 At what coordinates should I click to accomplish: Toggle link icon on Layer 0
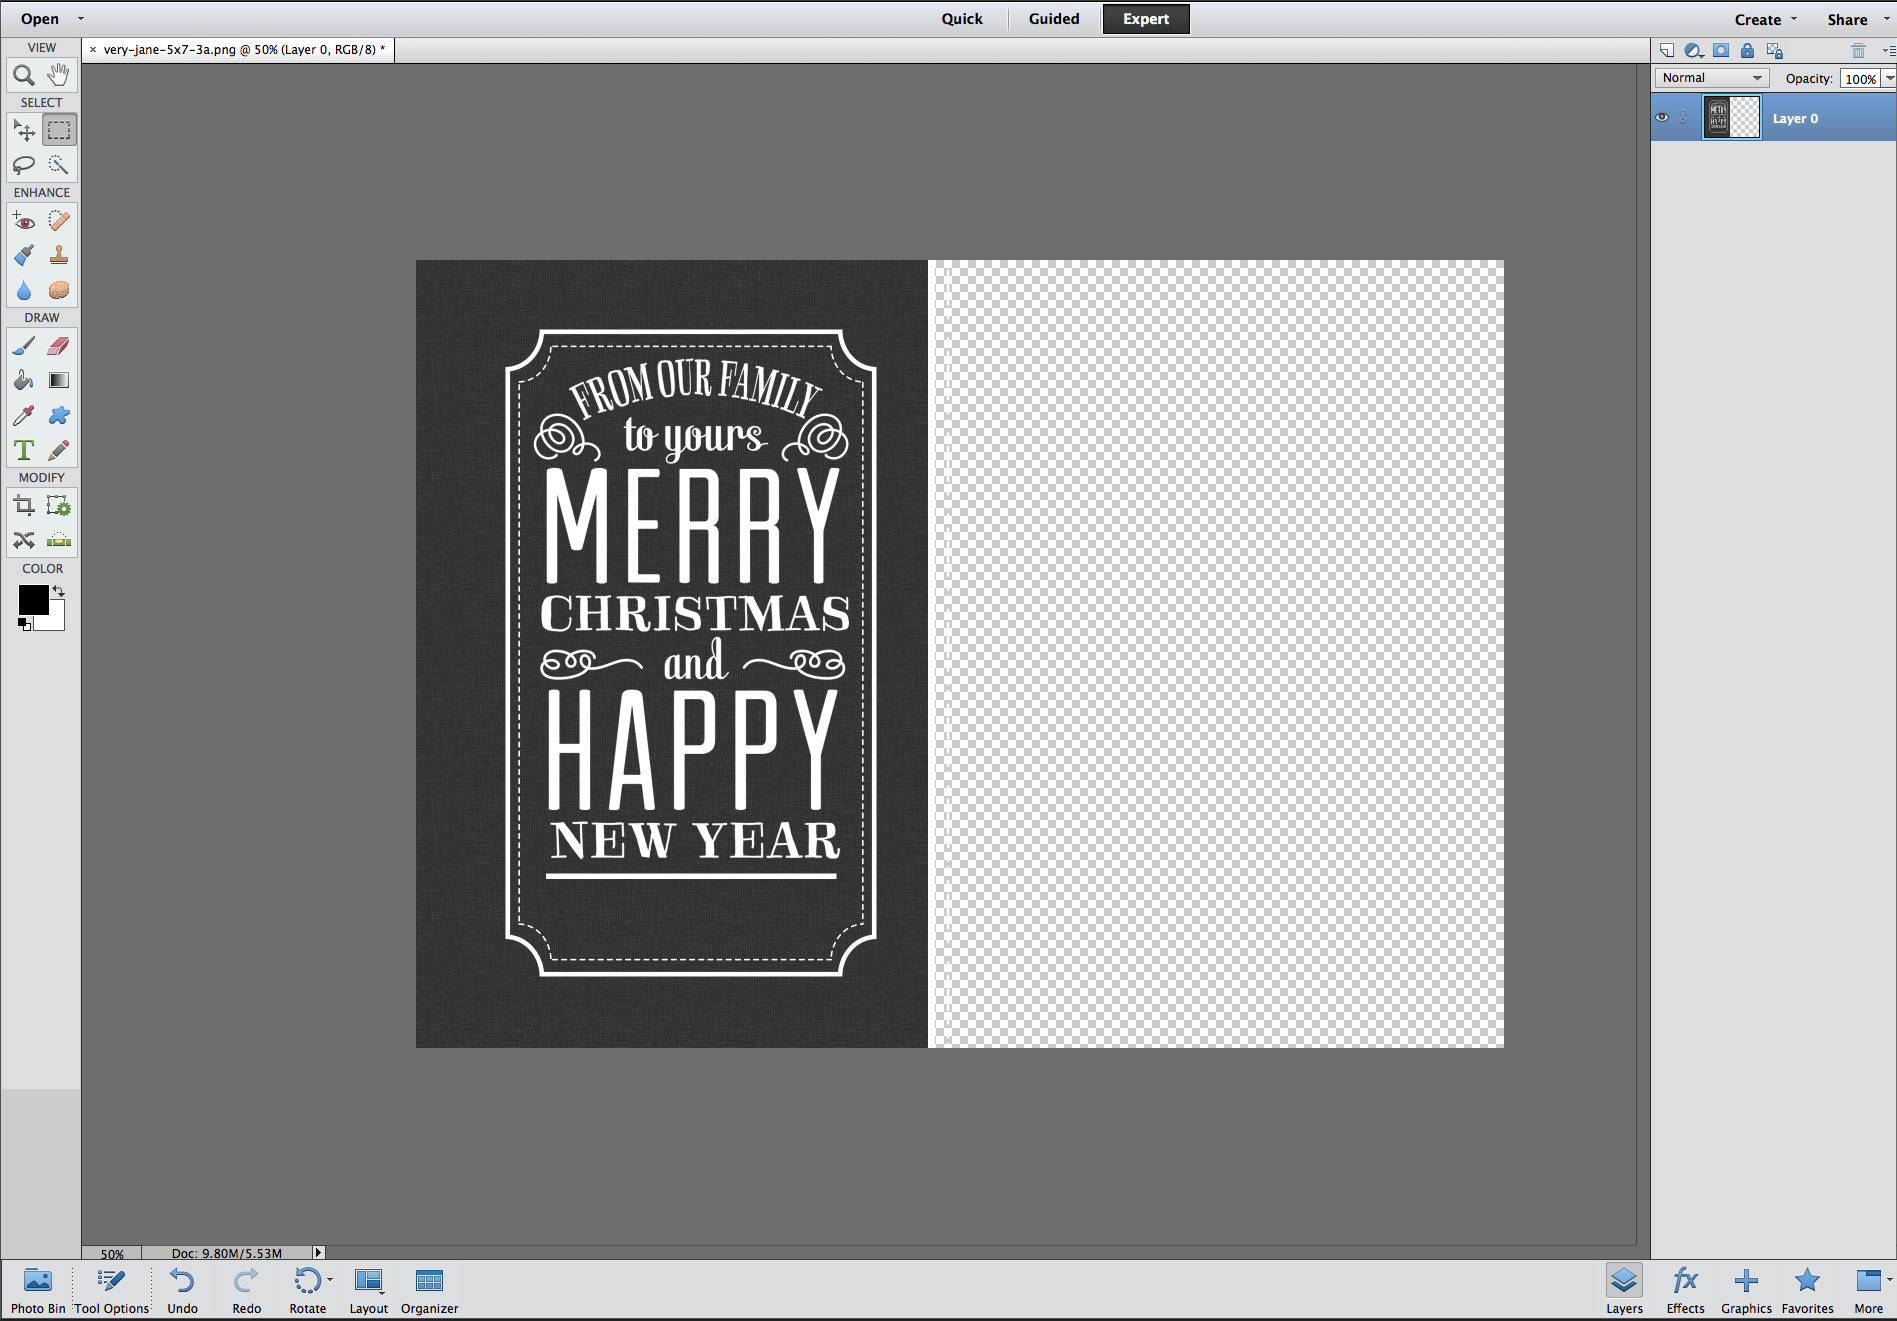click(x=1684, y=118)
